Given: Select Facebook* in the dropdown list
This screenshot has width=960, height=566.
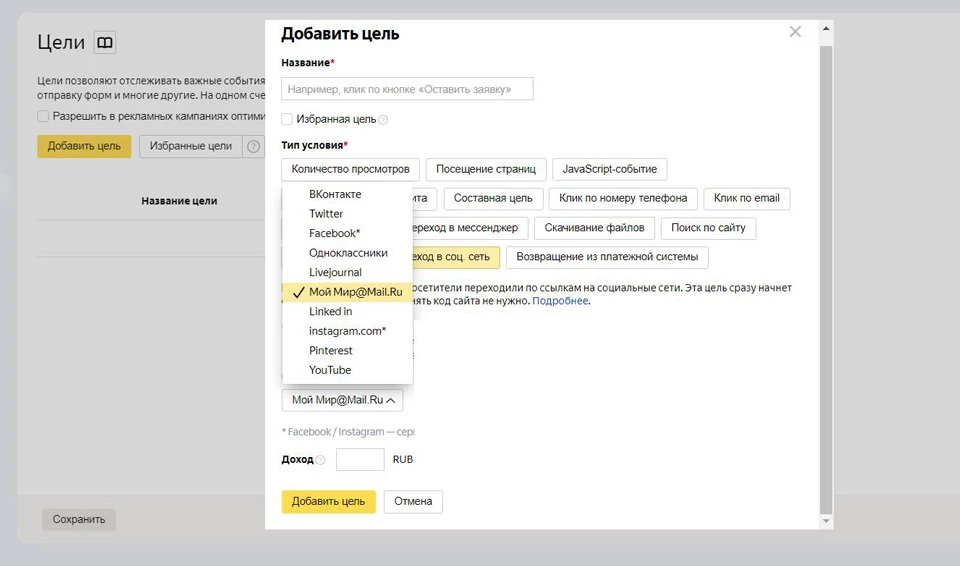Looking at the screenshot, I should (x=347, y=233).
